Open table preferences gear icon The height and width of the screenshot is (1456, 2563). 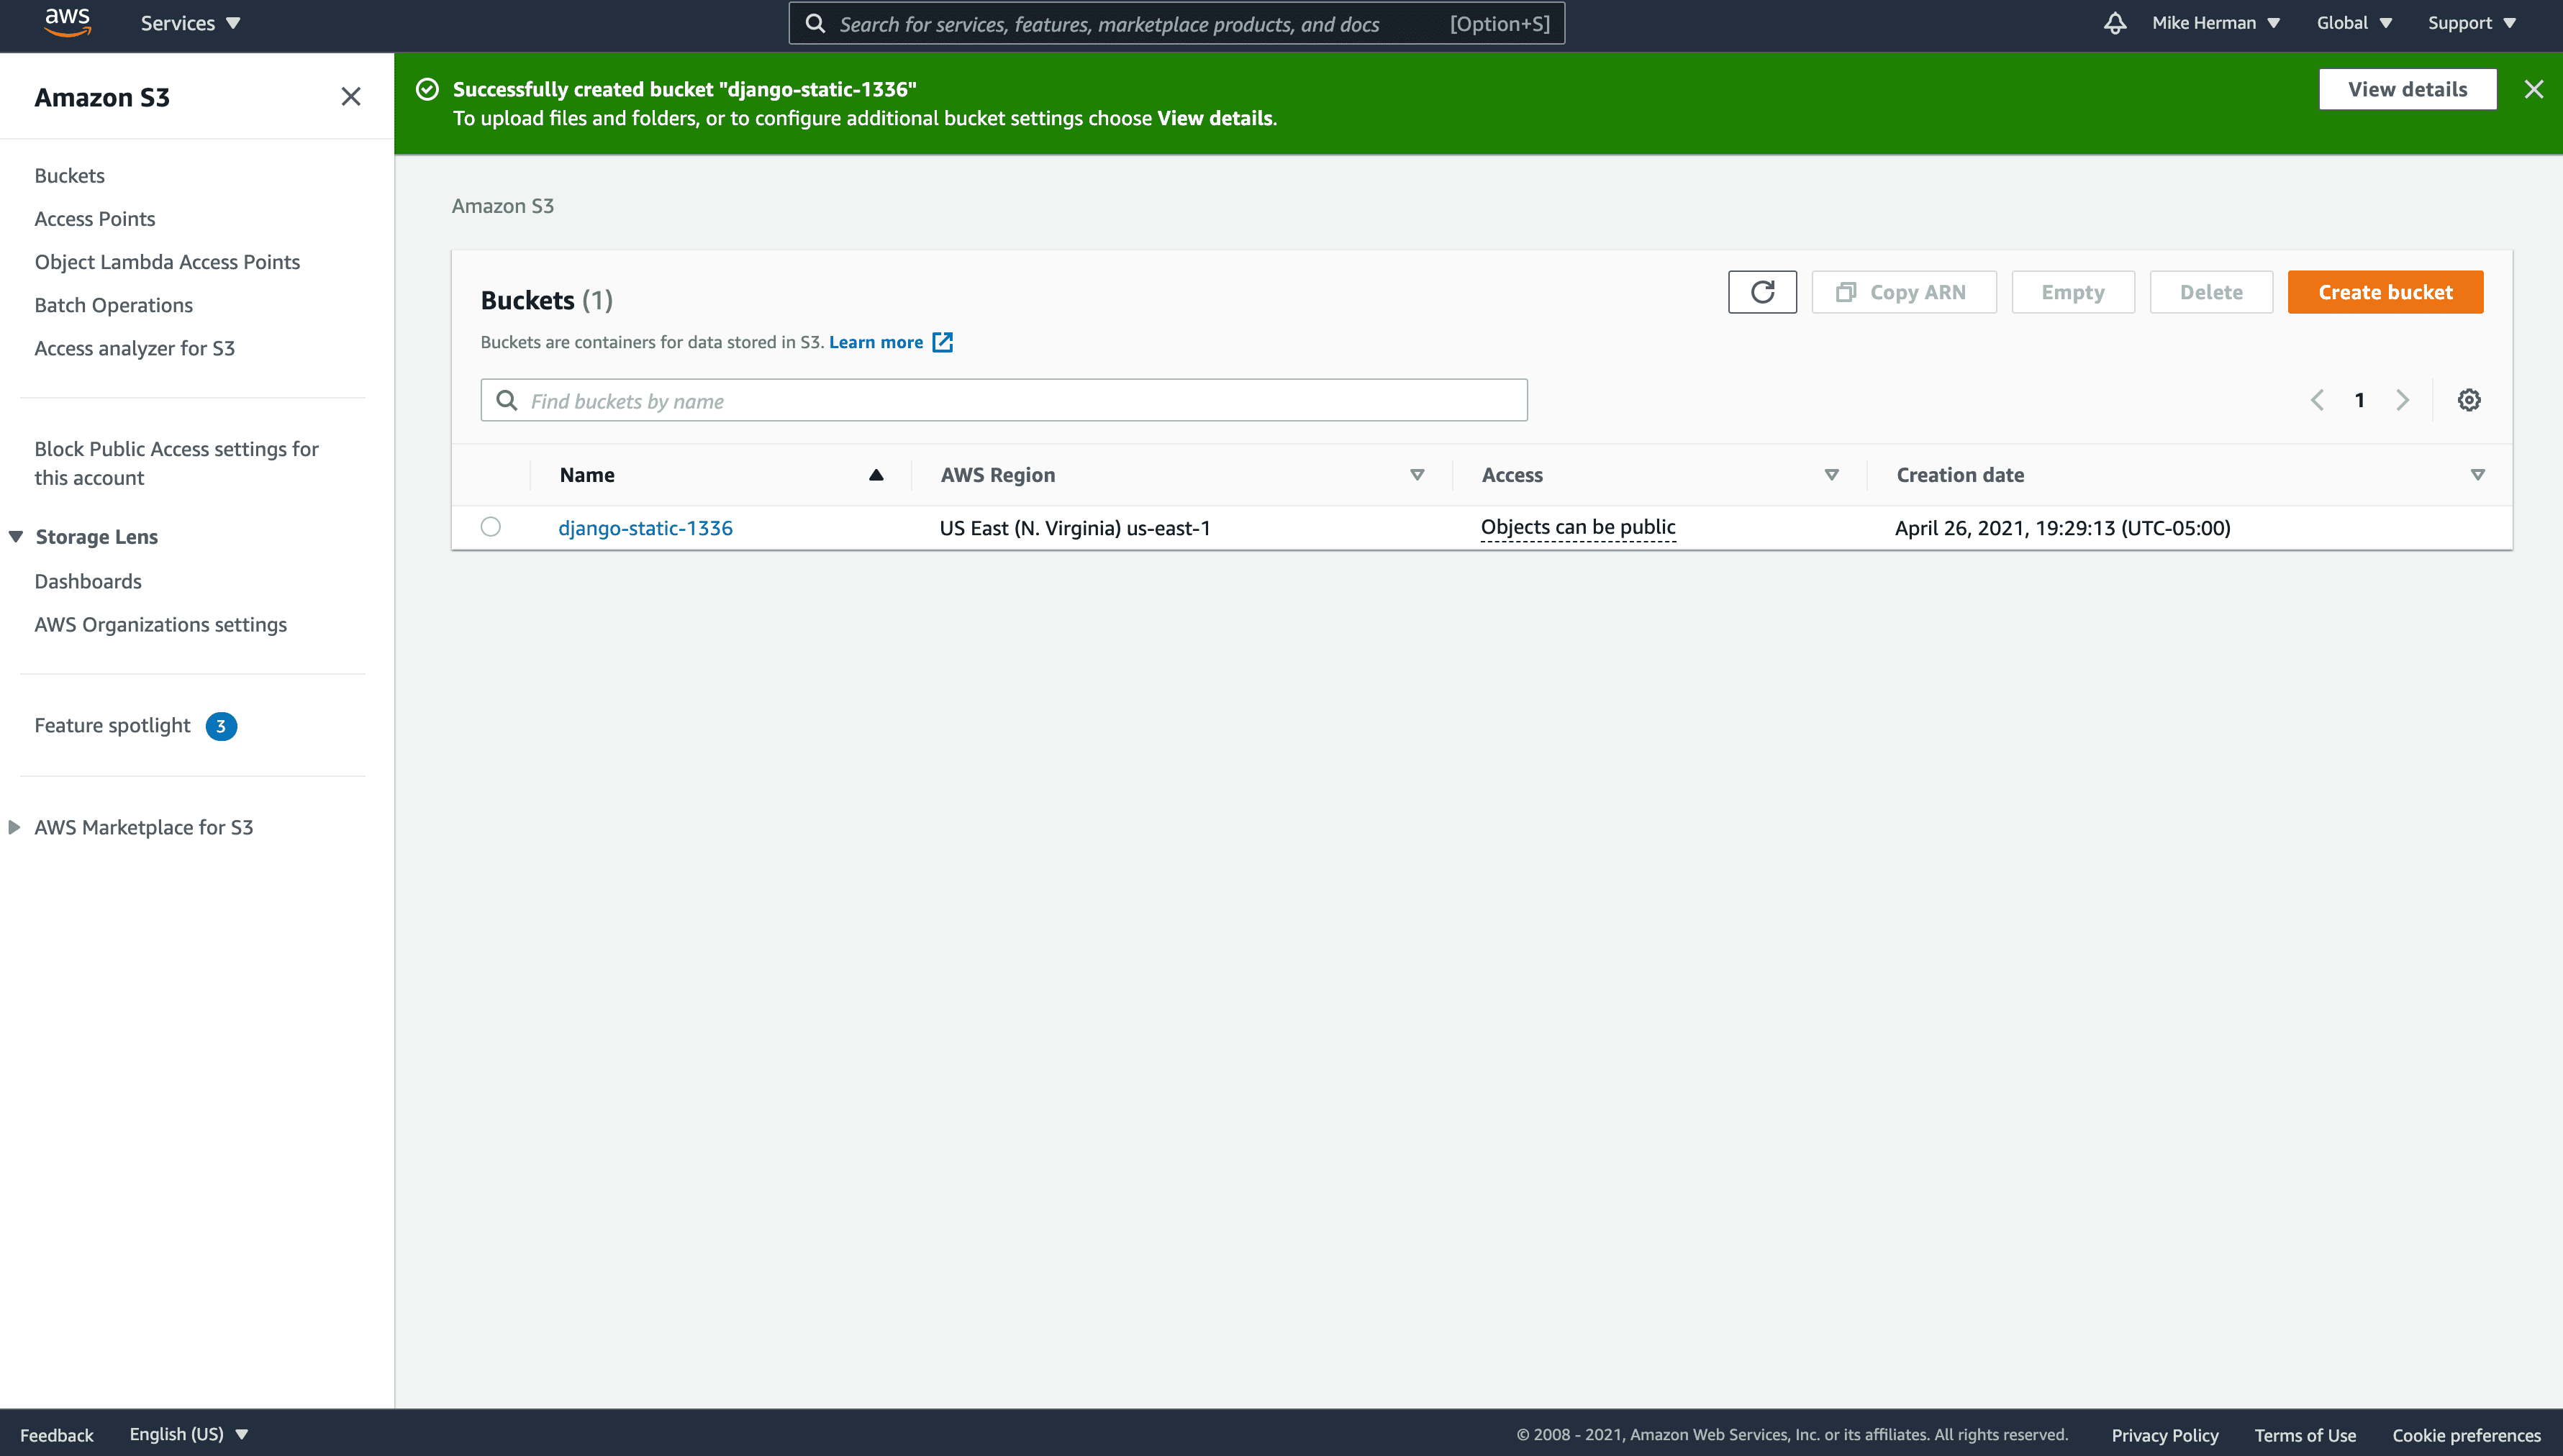point(2468,400)
